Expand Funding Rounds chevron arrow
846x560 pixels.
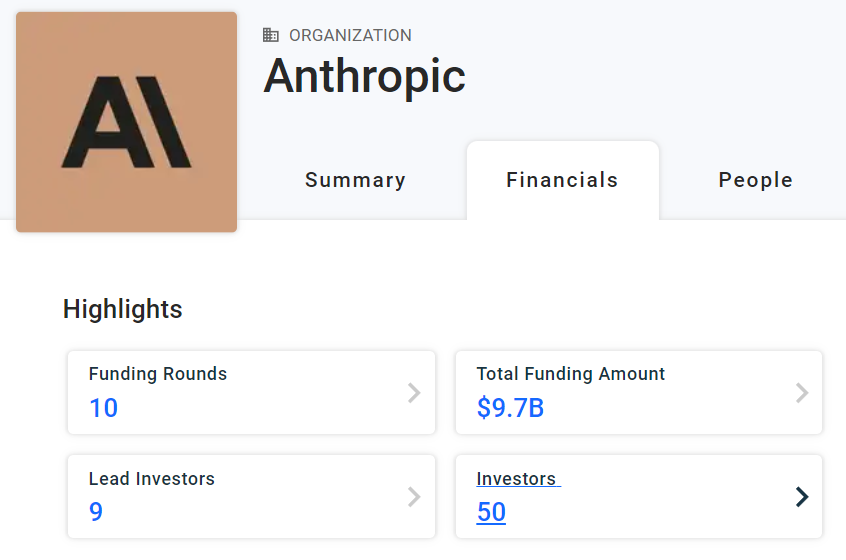414,393
